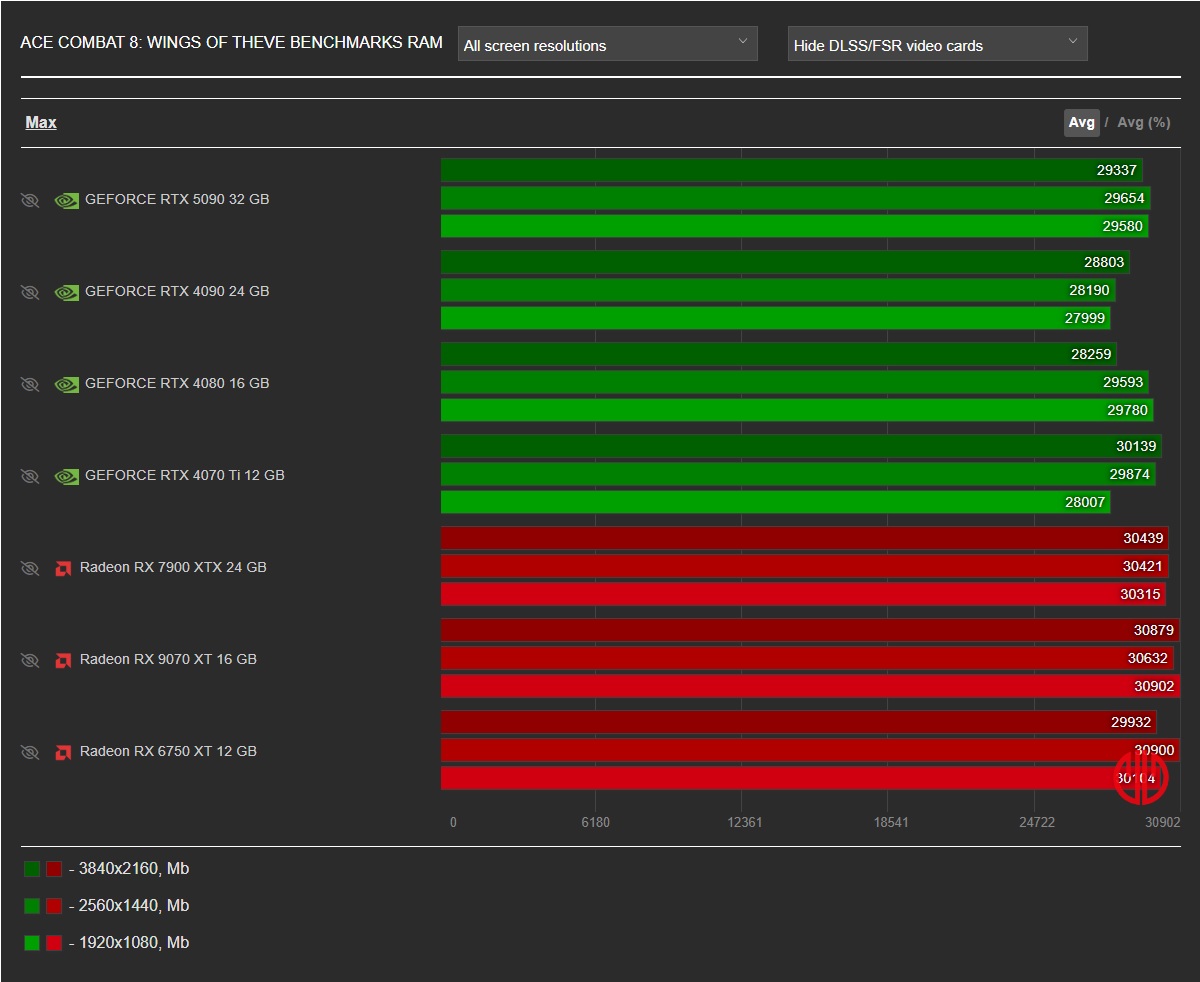The width and height of the screenshot is (1200, 982).
Task: Click the RTX 4090 bar showing 28190
Action: tap(779, 290)
